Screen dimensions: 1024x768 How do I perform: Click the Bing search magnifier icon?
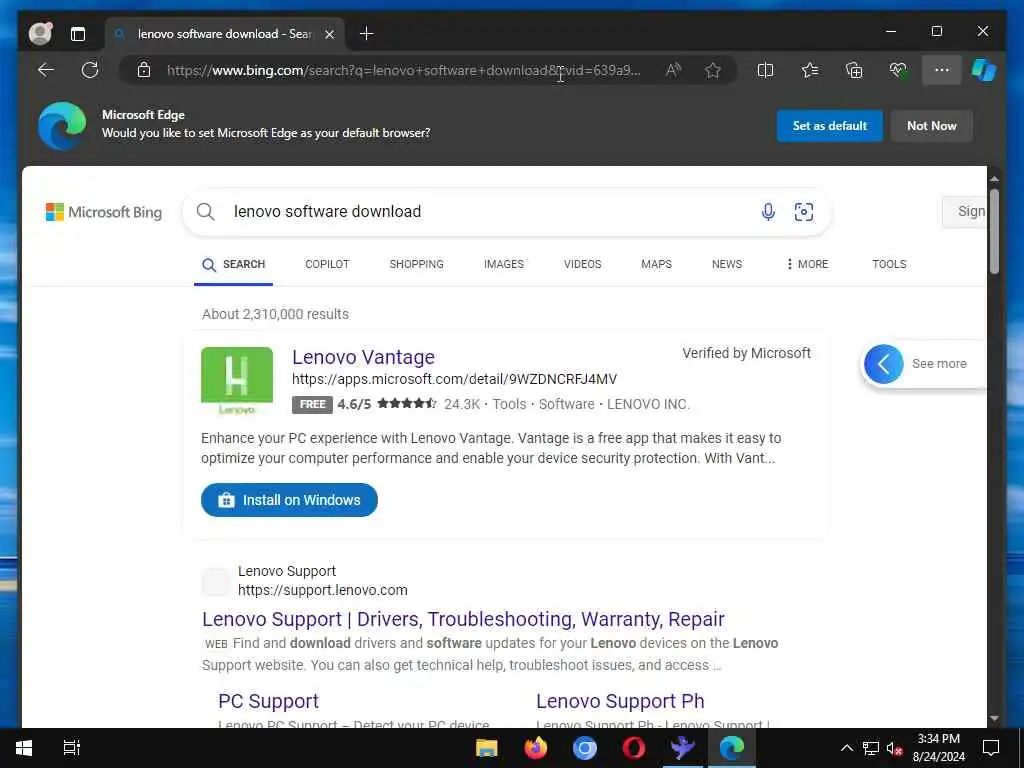(206, 212)
